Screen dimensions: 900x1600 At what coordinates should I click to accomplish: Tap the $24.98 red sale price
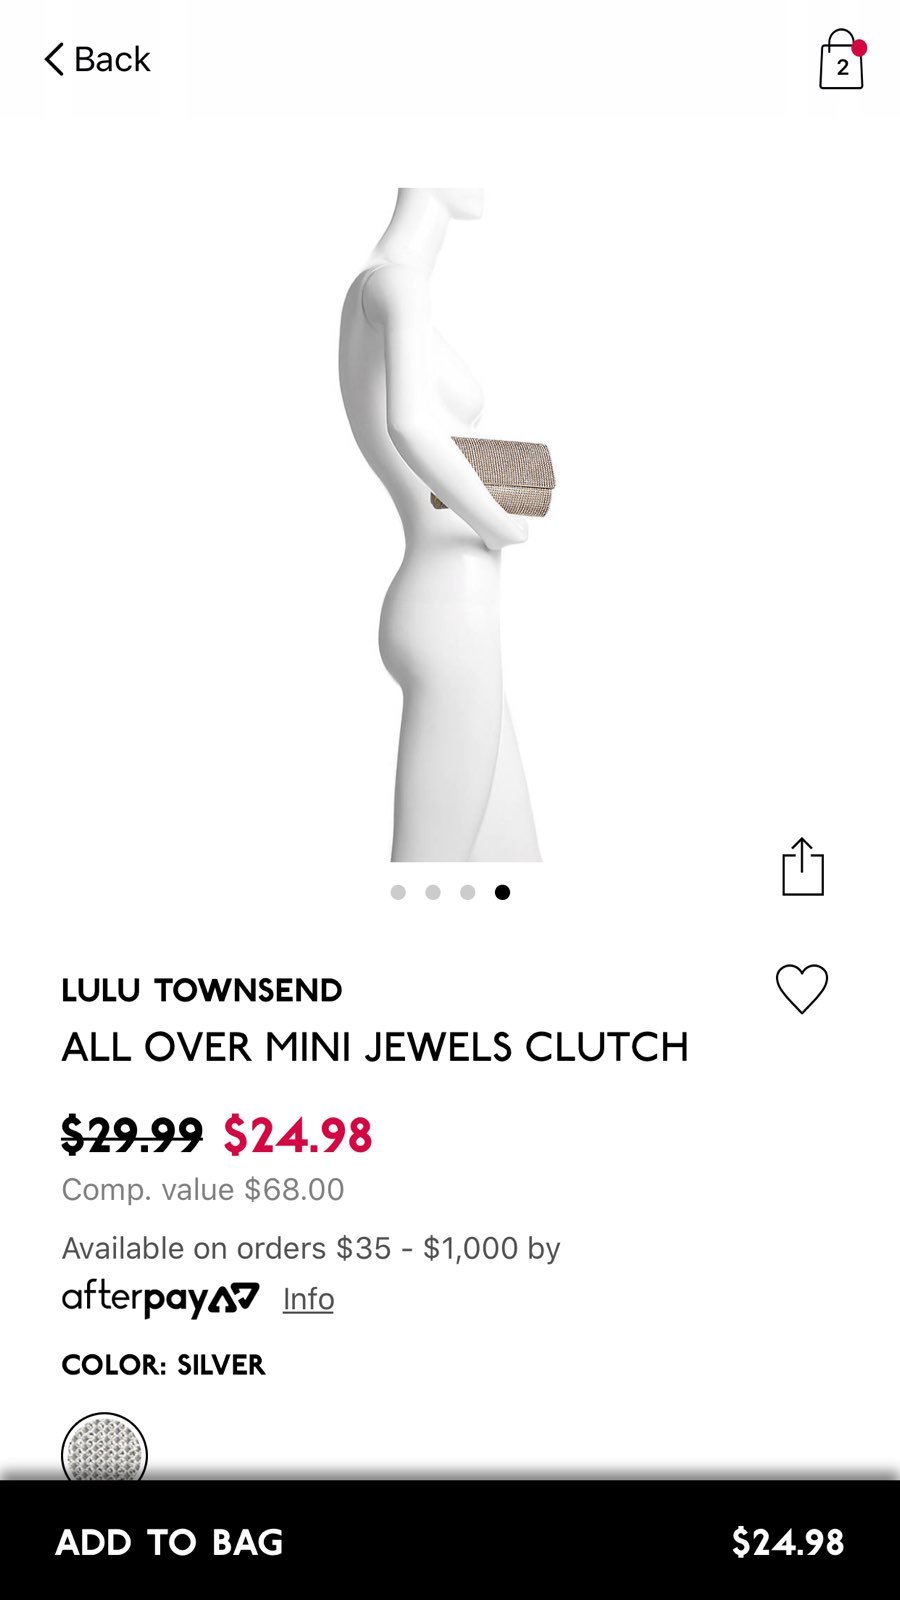click(x=298, y=1135)
